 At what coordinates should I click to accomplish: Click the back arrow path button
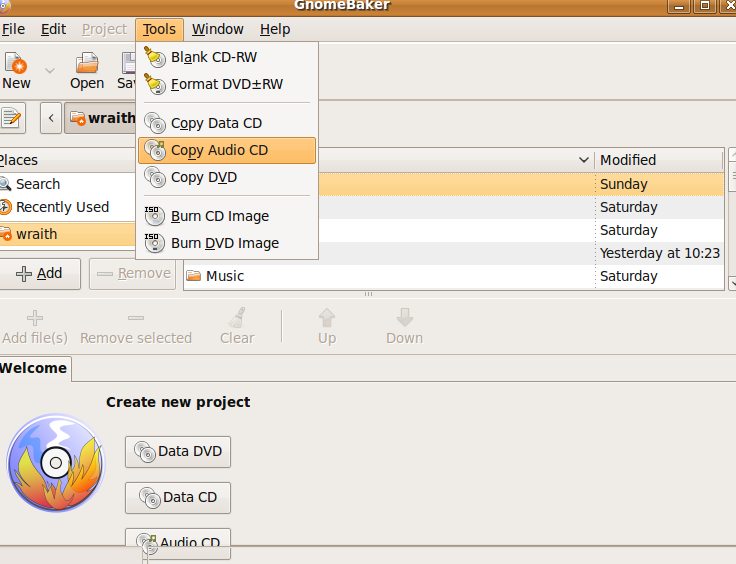(x=51, y=118)
